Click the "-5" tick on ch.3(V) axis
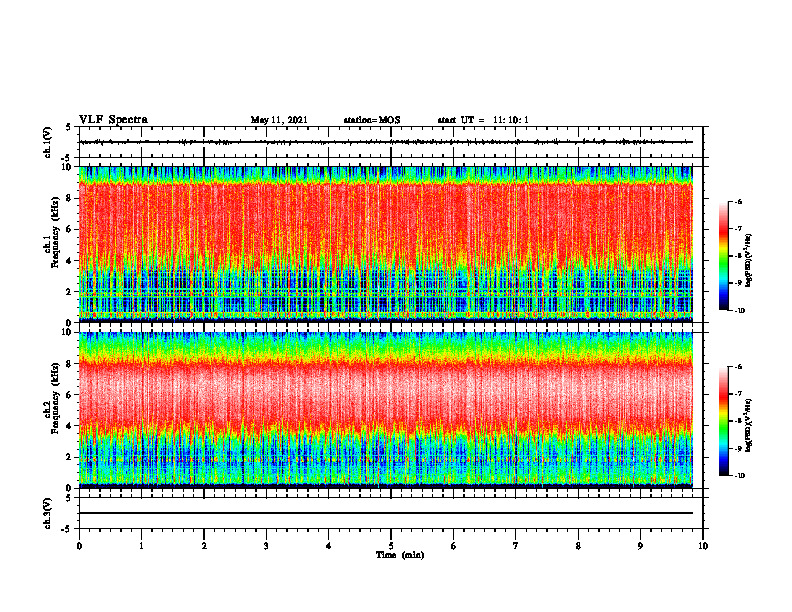This screenshot has width=792, height=612. [67, 529]
